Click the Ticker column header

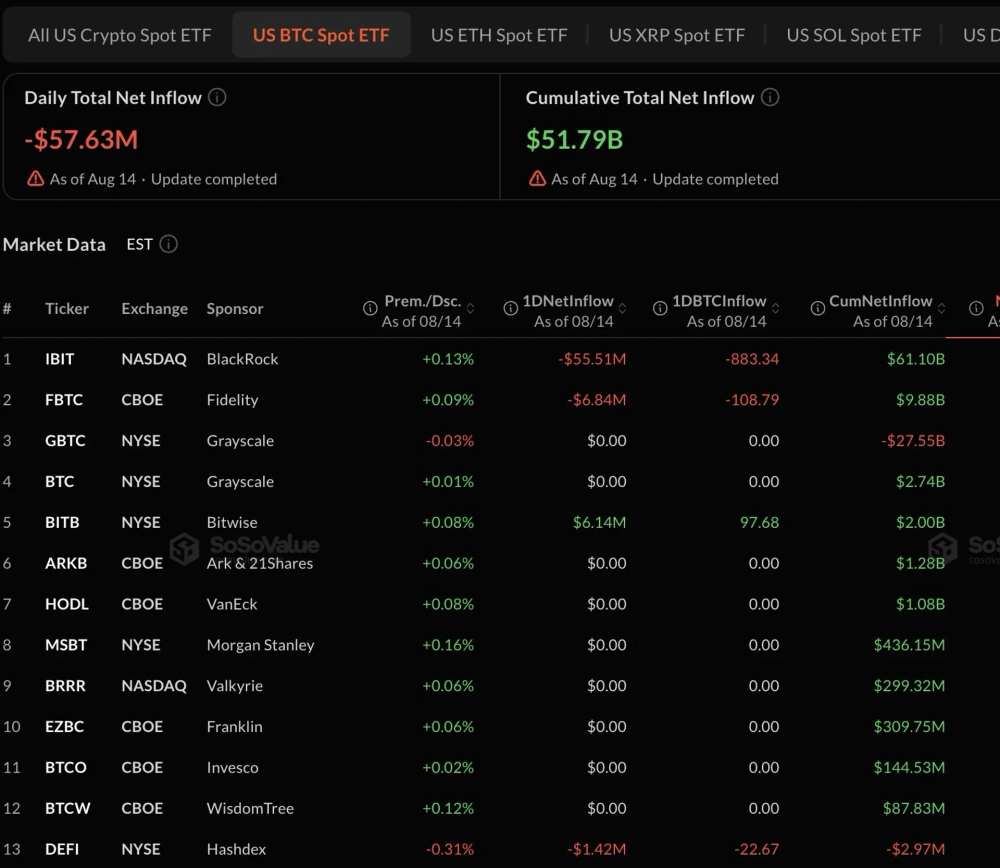(x=66, y=309)
